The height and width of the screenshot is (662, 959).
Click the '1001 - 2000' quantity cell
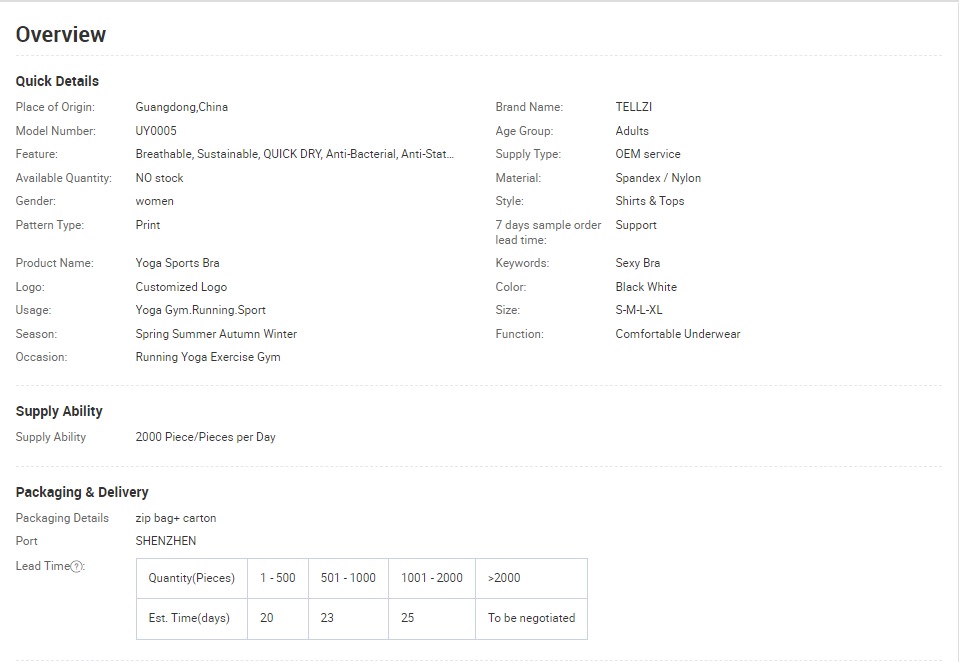coord(432,578)
